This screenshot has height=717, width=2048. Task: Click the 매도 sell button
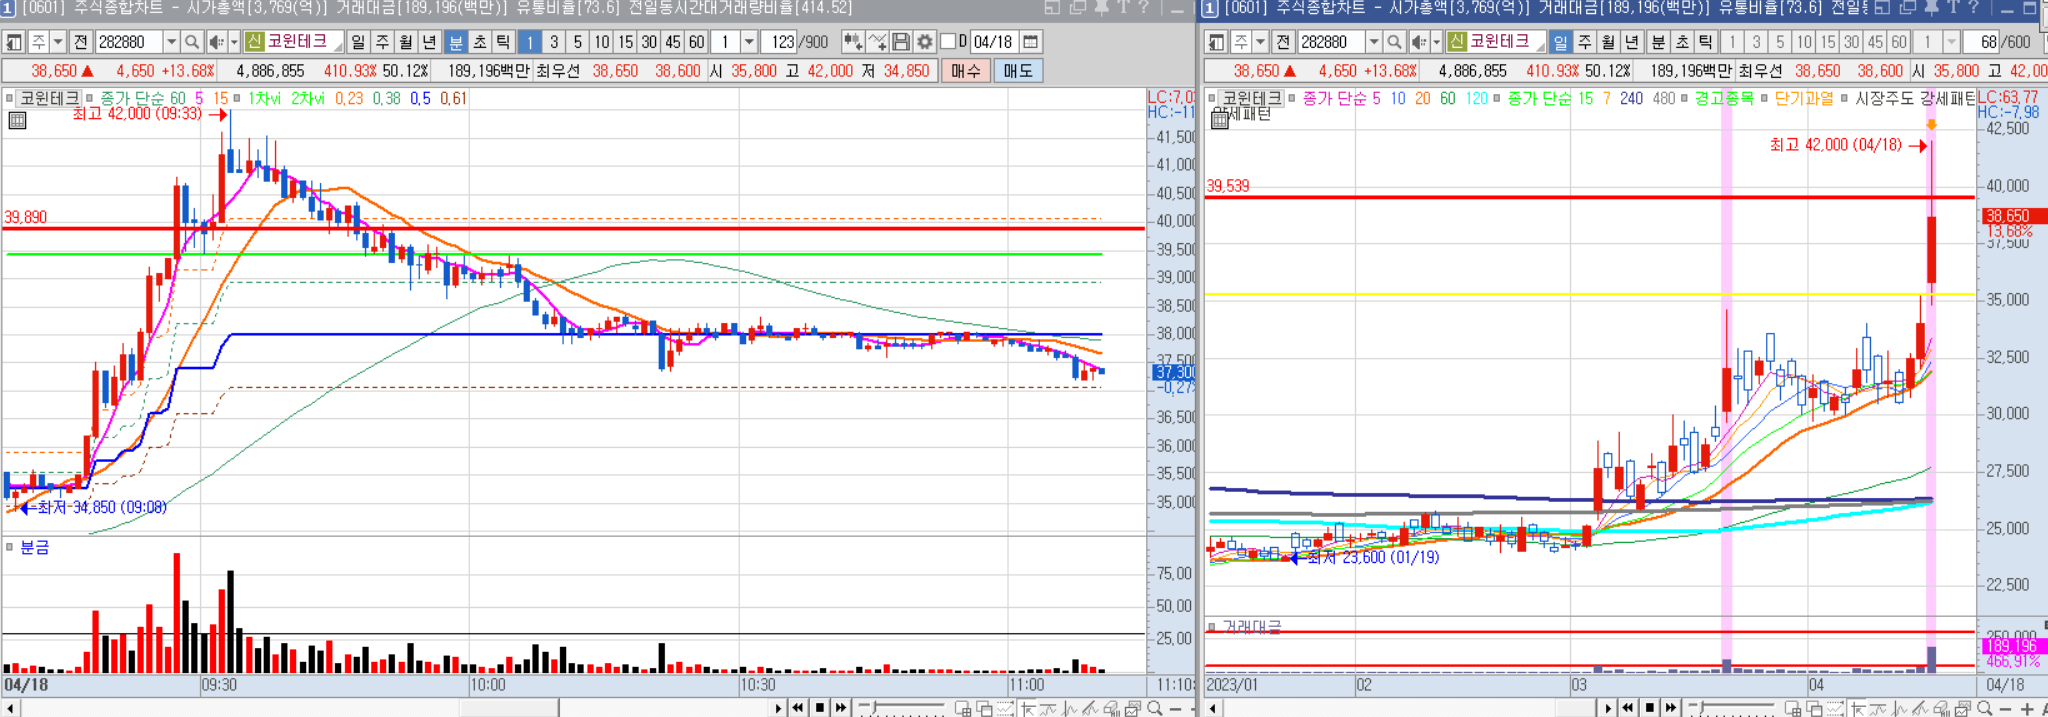click(x=1018, y=71)
